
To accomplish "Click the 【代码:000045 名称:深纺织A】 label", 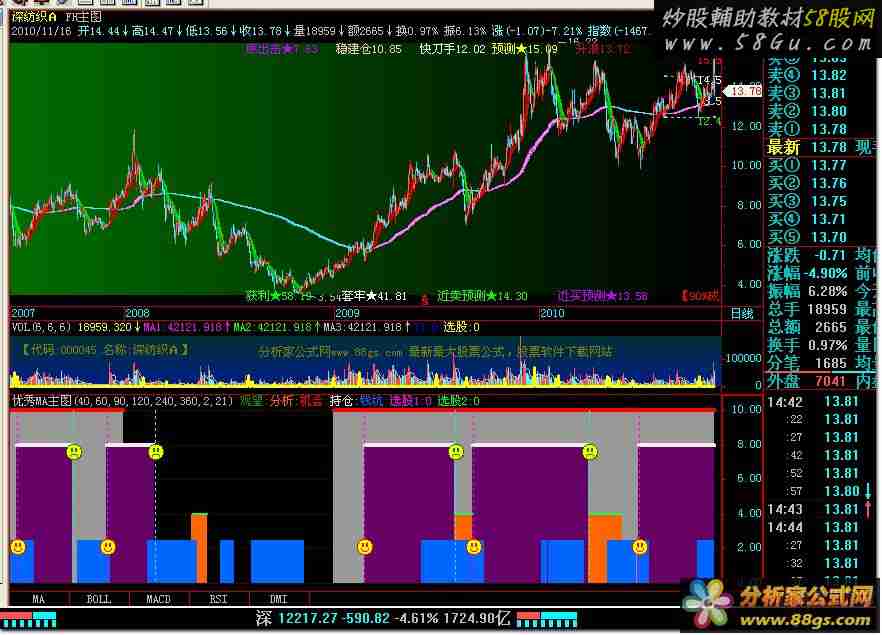I will 104,350.
